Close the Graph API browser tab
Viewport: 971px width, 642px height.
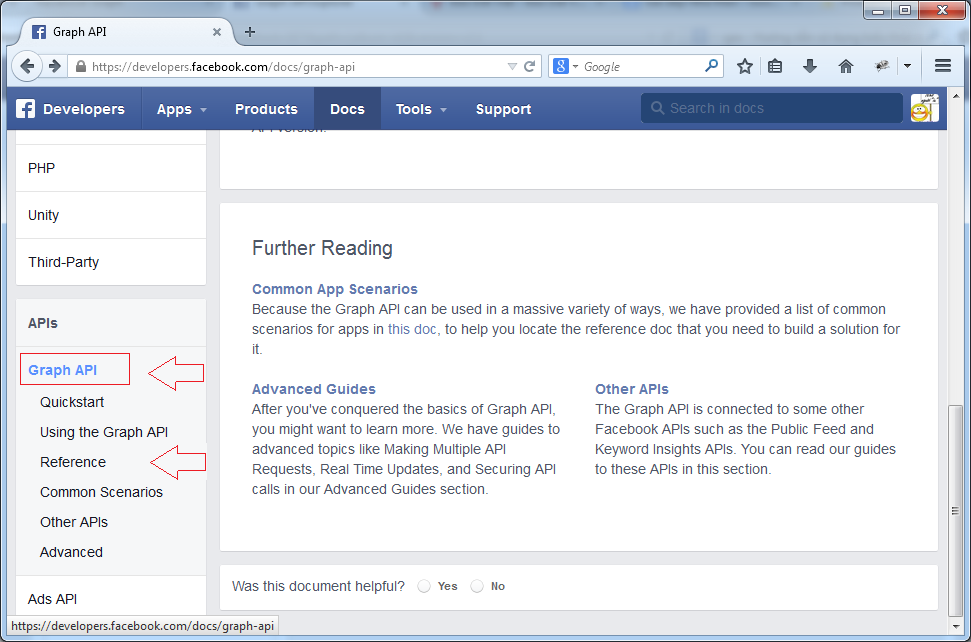(x=217, y=32)
